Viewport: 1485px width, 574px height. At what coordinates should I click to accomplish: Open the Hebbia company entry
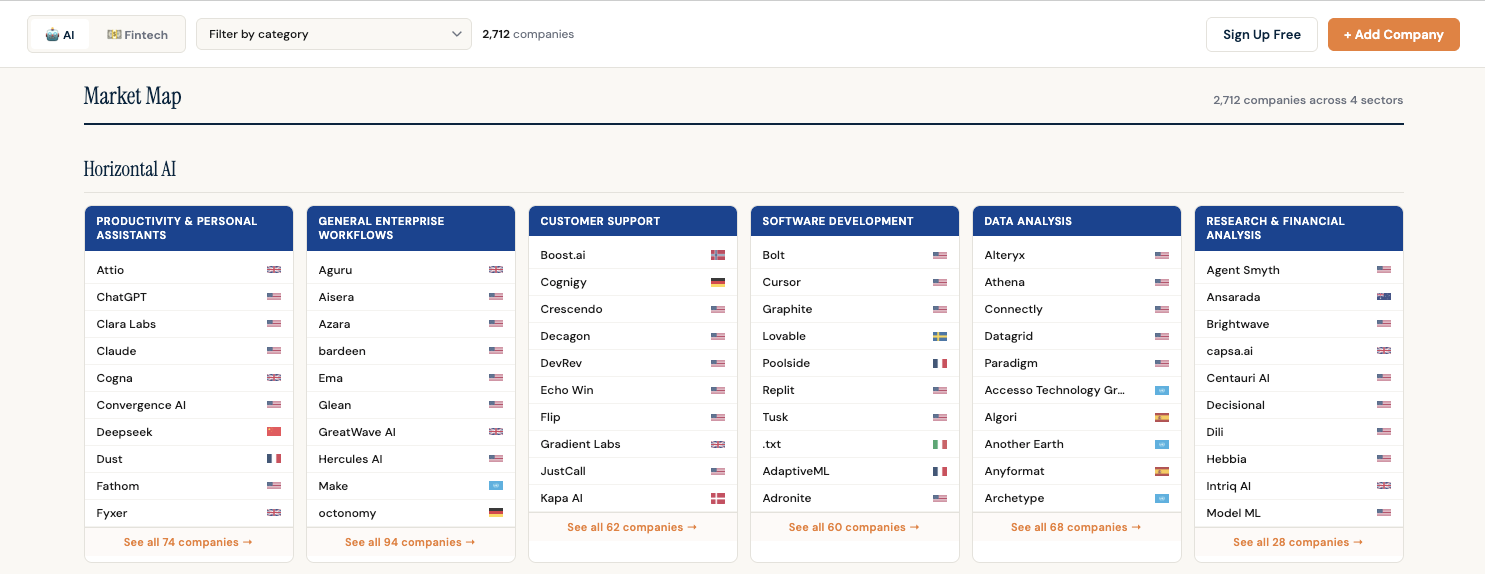[1299, 459]
